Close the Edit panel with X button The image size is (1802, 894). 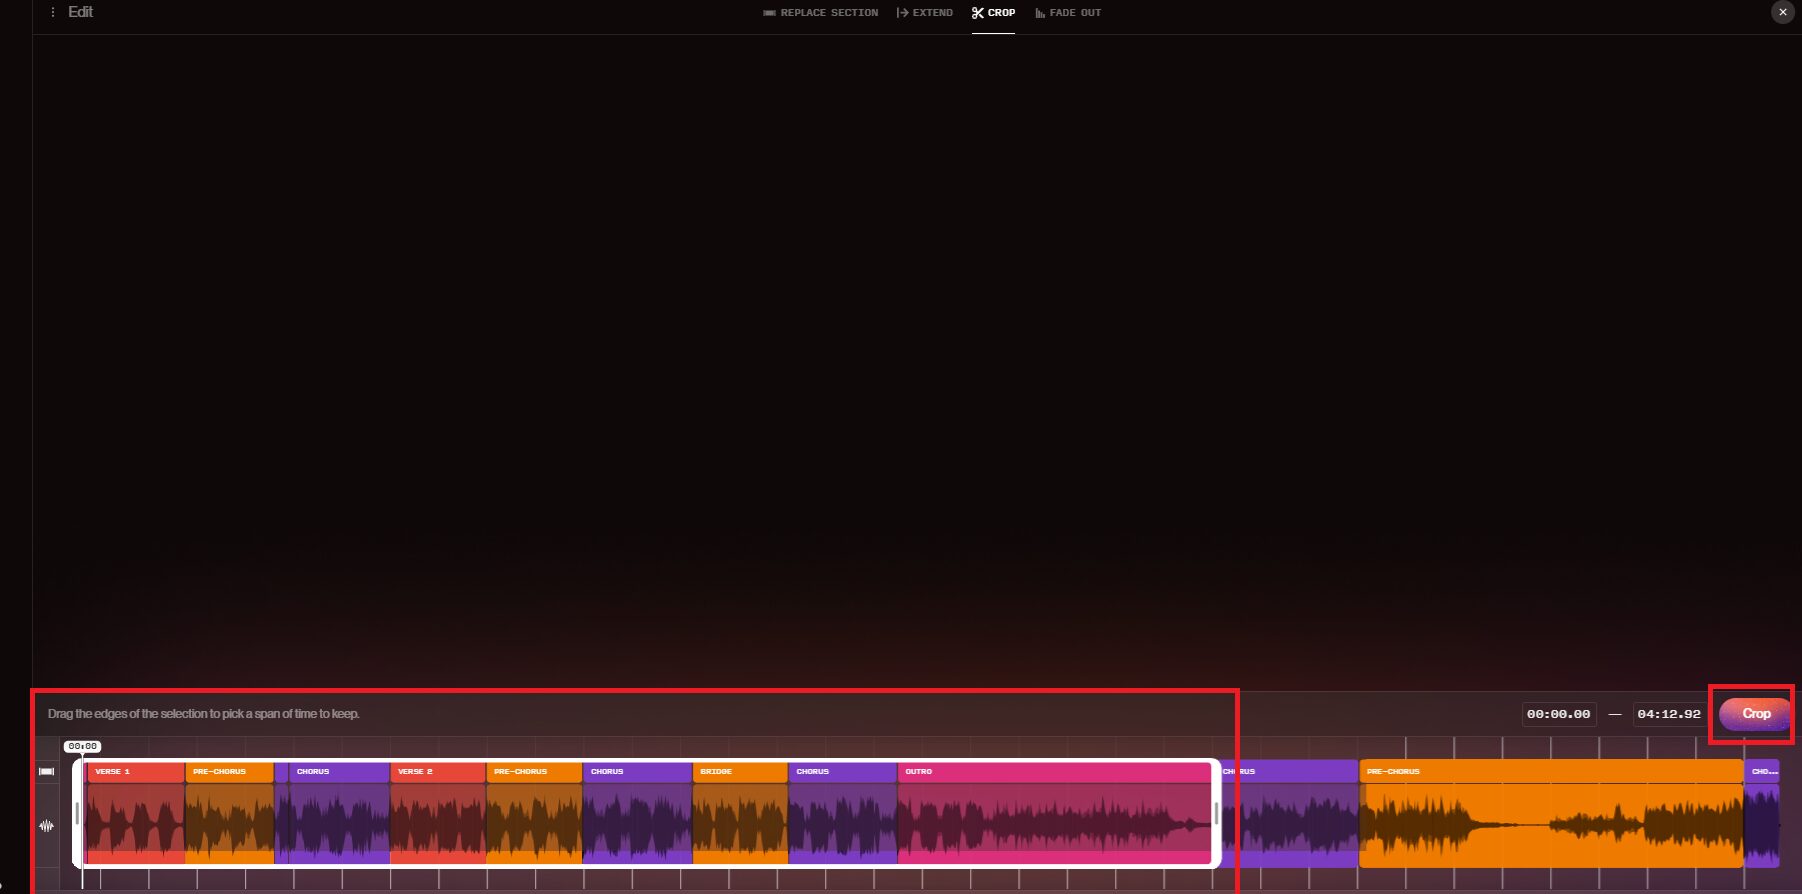click(1782, 12)
